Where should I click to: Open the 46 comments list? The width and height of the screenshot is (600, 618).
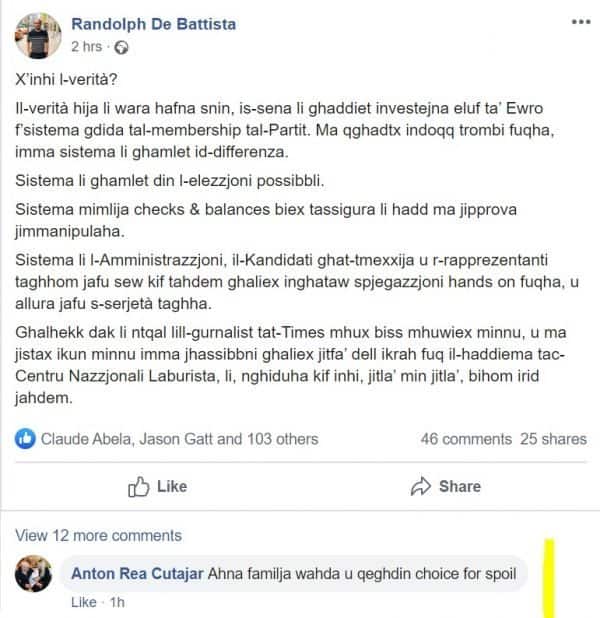point(466,439)
